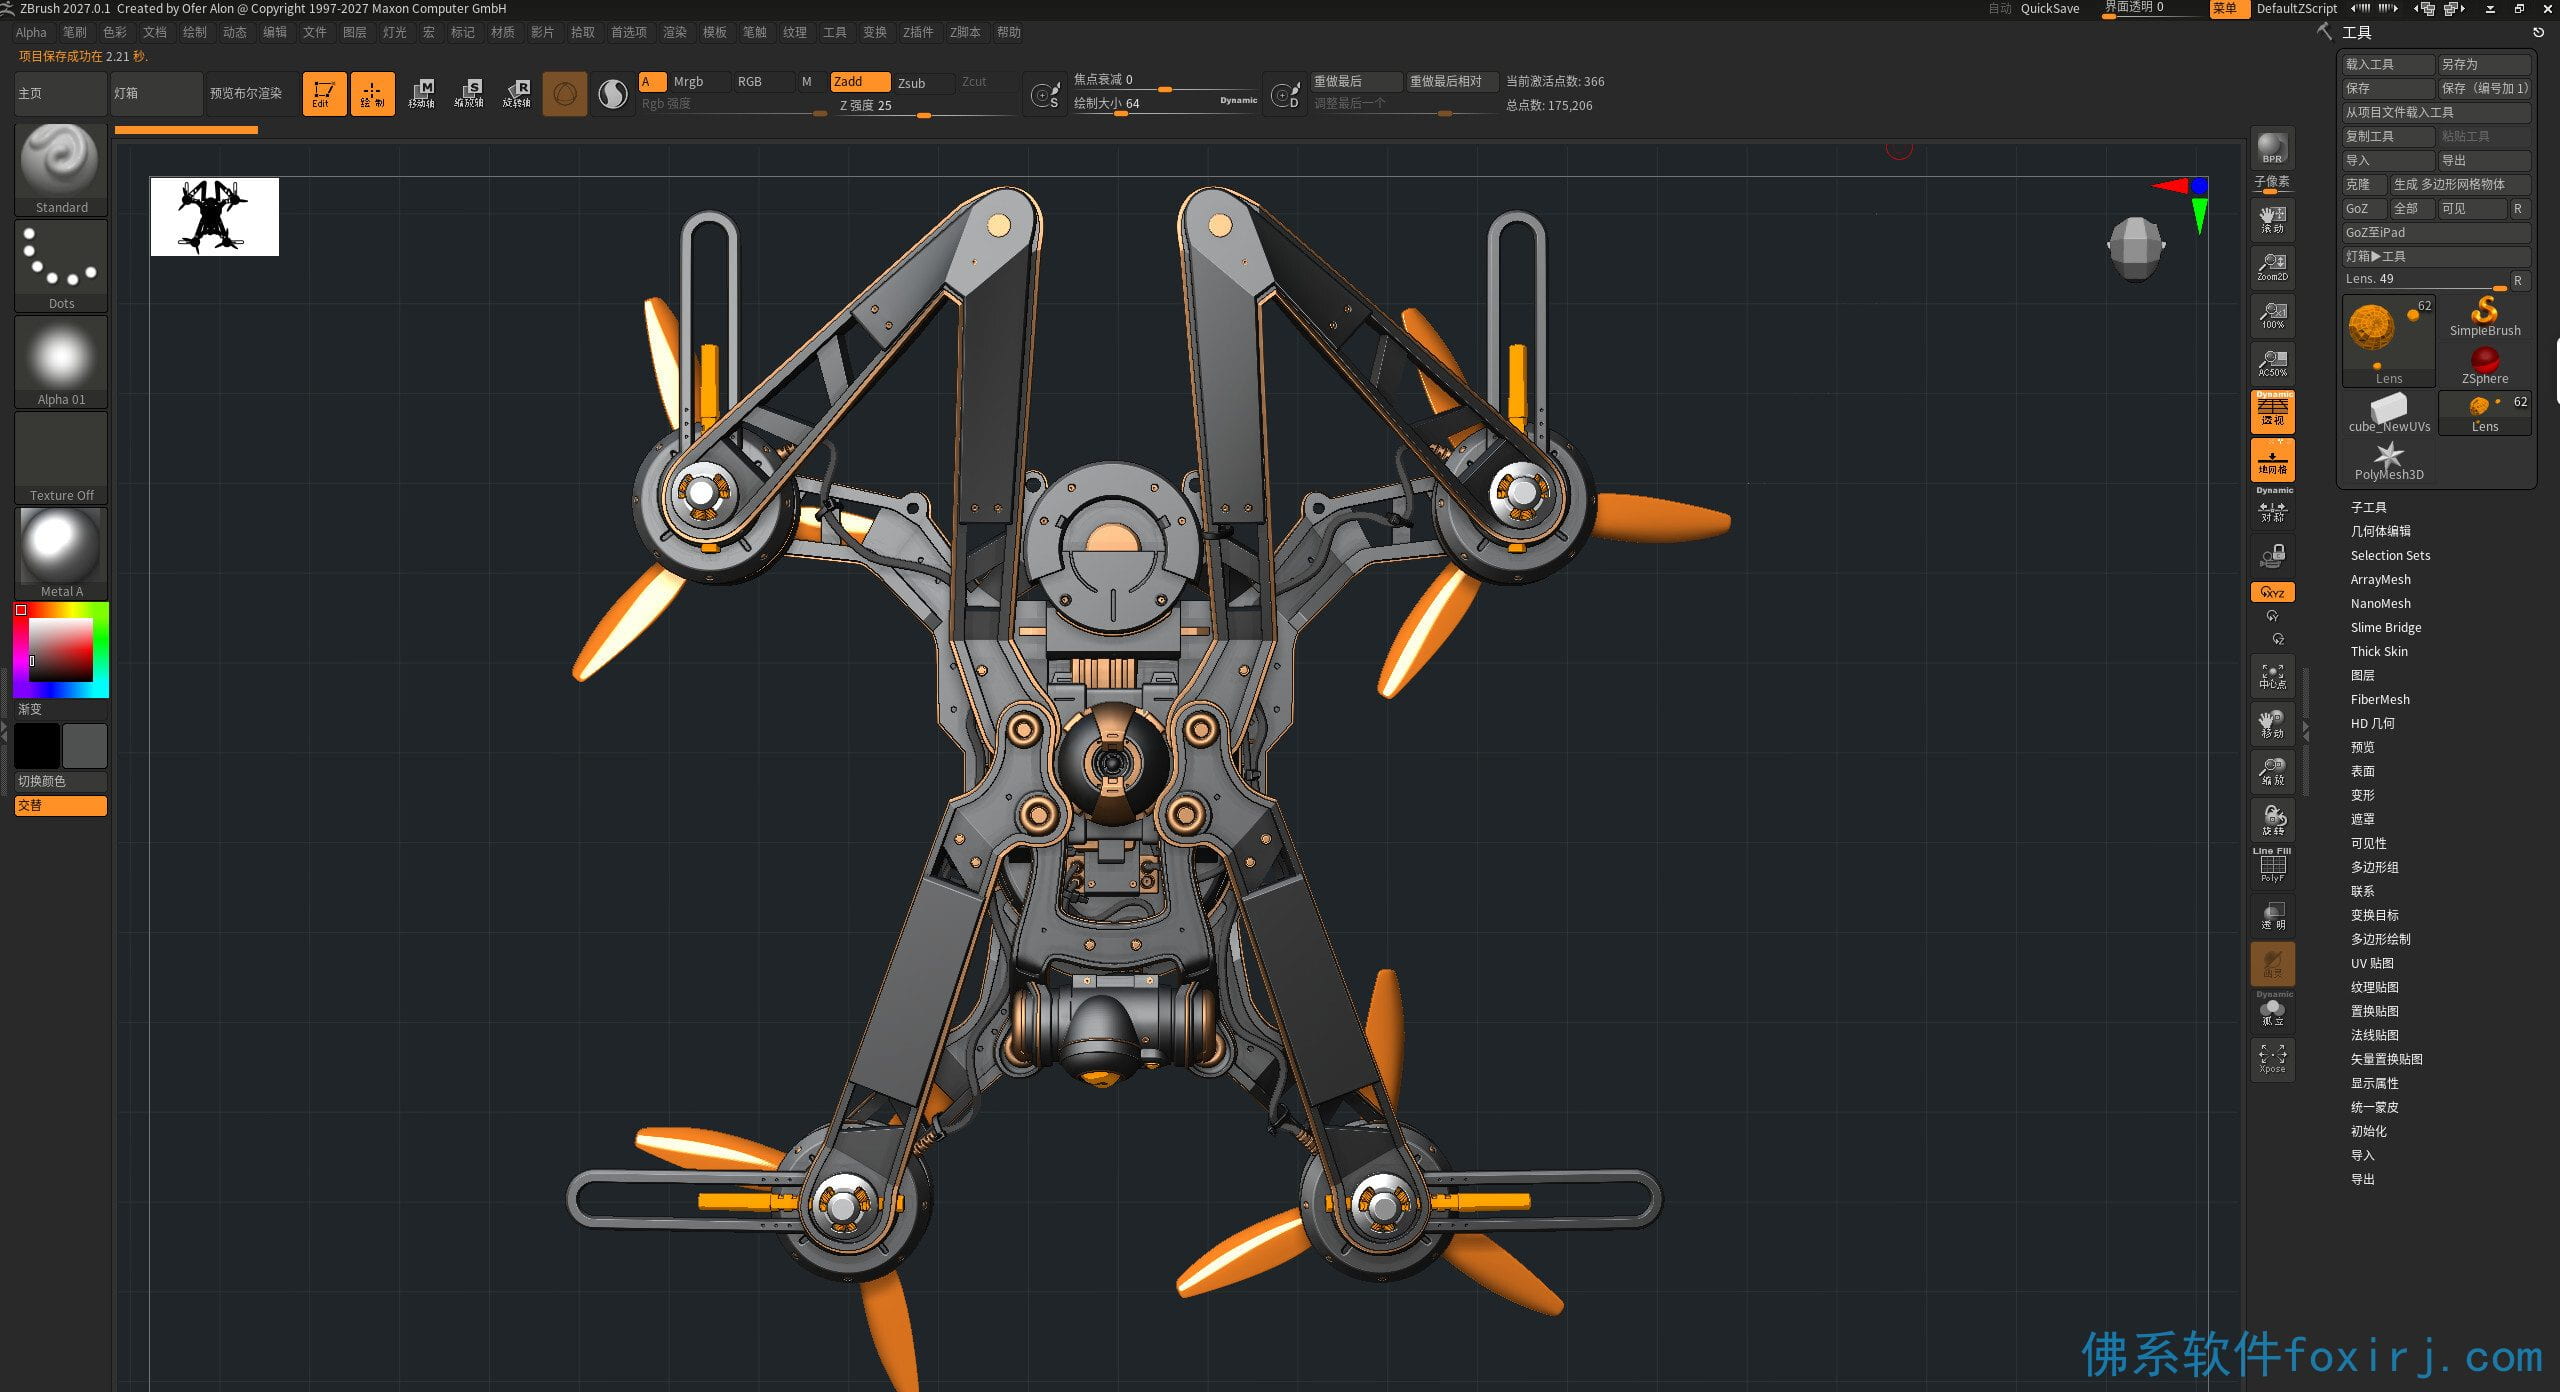Click the 旋转轴 Rotate gizmo icon

(x=517, y=94)
